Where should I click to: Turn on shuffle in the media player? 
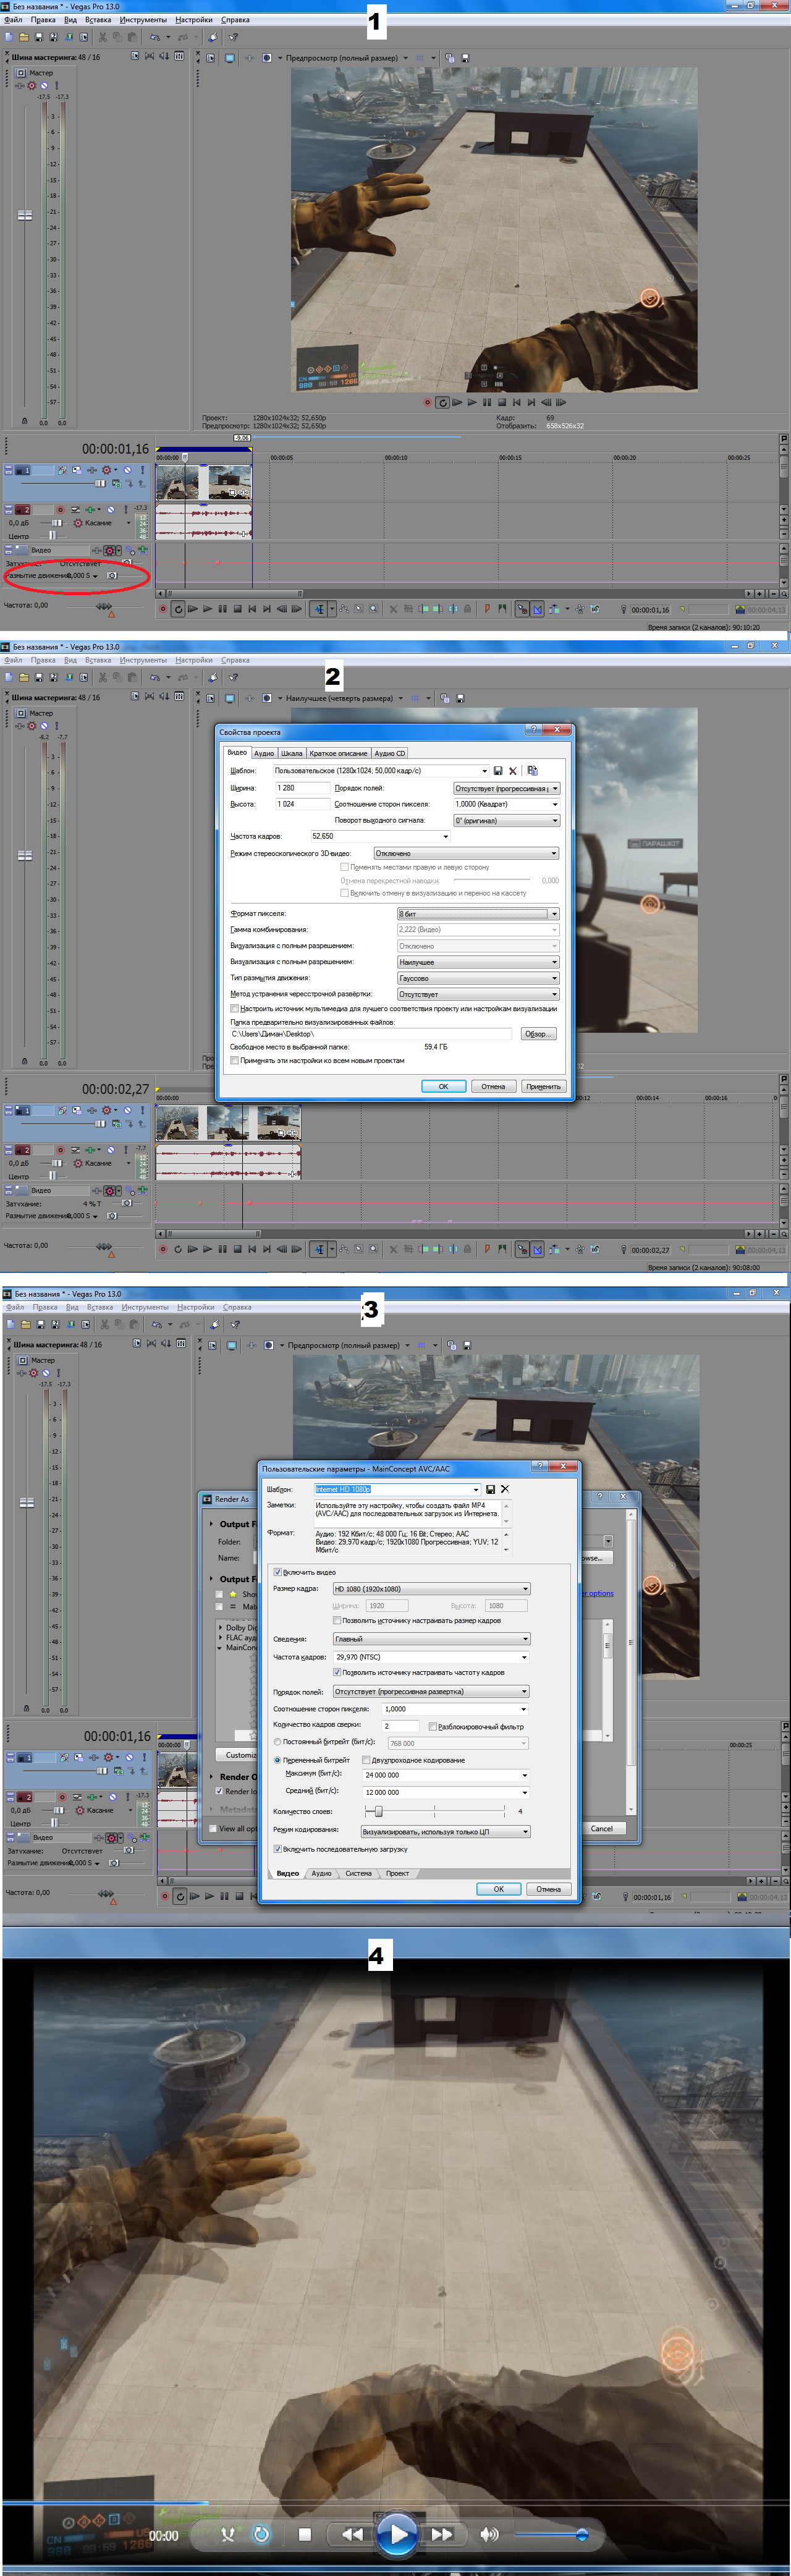(x=228, y=2534)
